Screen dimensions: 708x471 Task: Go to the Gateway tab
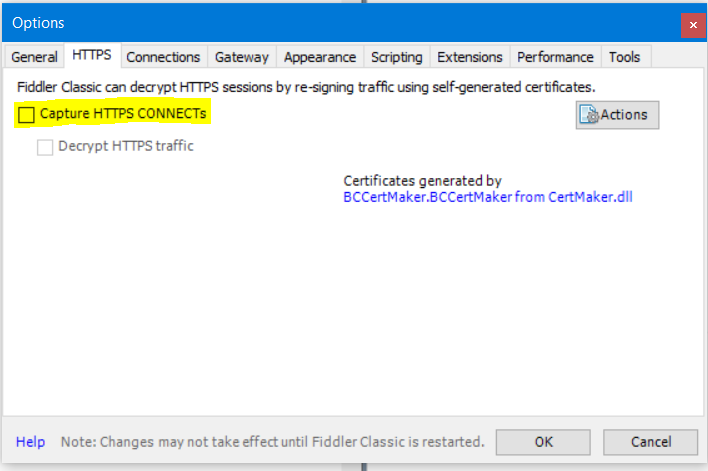[x=242, y=57]
